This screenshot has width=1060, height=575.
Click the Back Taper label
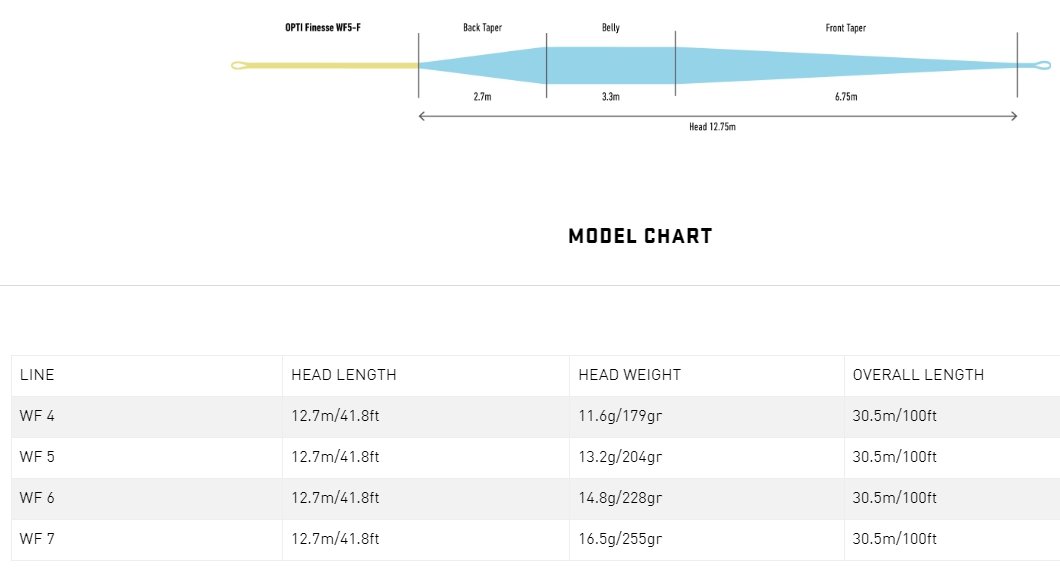pyautogui.click(x=482, y=28)
